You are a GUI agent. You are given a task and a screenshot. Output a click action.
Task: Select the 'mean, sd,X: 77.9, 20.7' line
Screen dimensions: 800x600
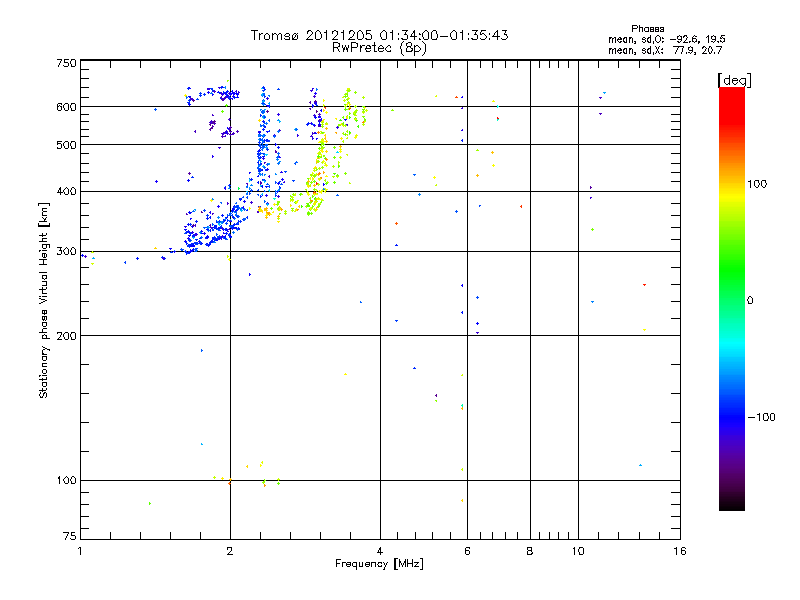click(665, 50)
